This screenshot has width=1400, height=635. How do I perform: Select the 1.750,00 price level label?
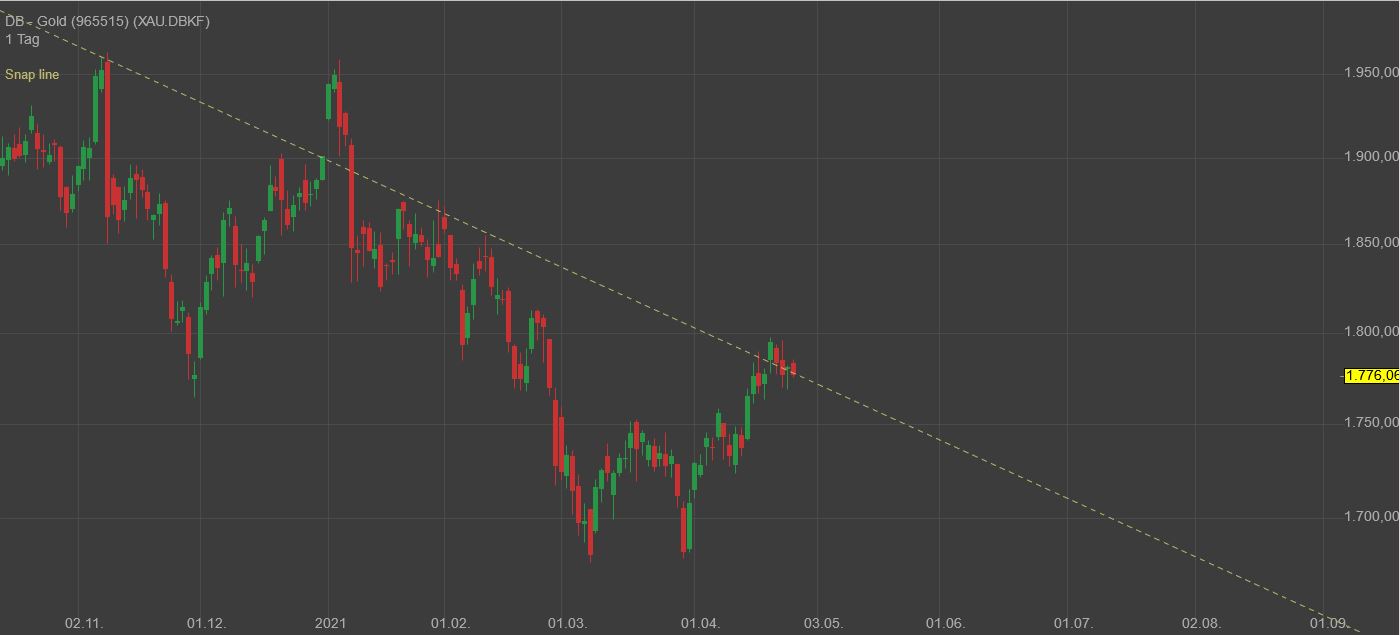point(1371,423)
